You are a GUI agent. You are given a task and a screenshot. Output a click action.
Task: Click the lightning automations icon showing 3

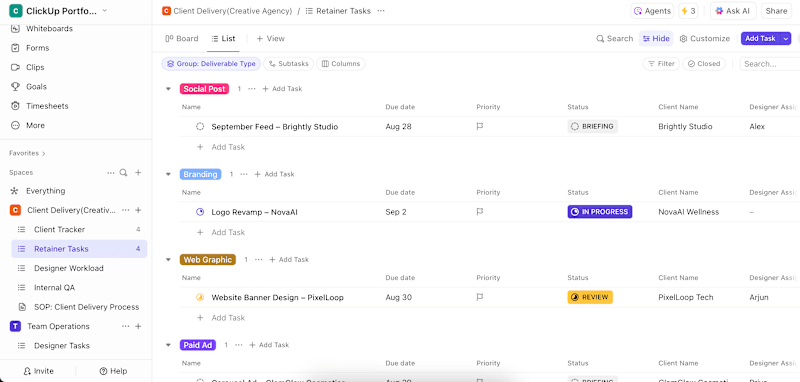pos(688,11)
